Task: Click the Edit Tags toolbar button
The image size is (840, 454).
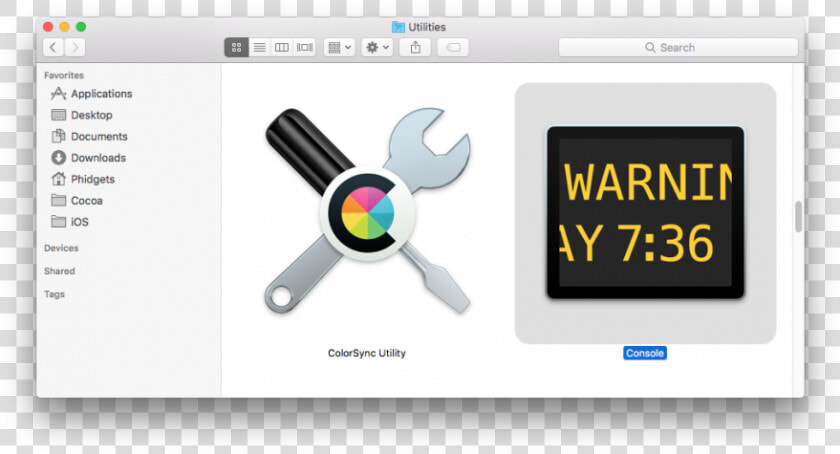Action: pyautogui.click(x=453, y=47)
